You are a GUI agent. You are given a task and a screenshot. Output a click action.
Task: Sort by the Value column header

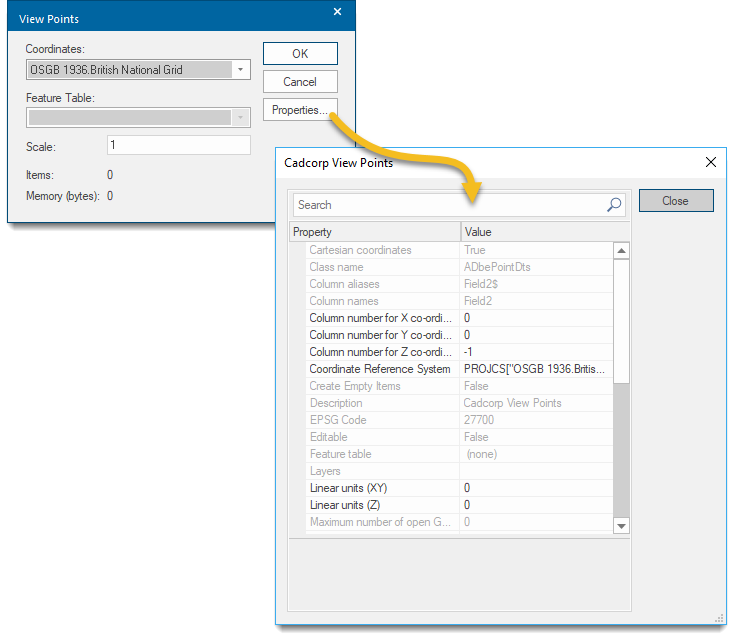(x=545, y=232)
